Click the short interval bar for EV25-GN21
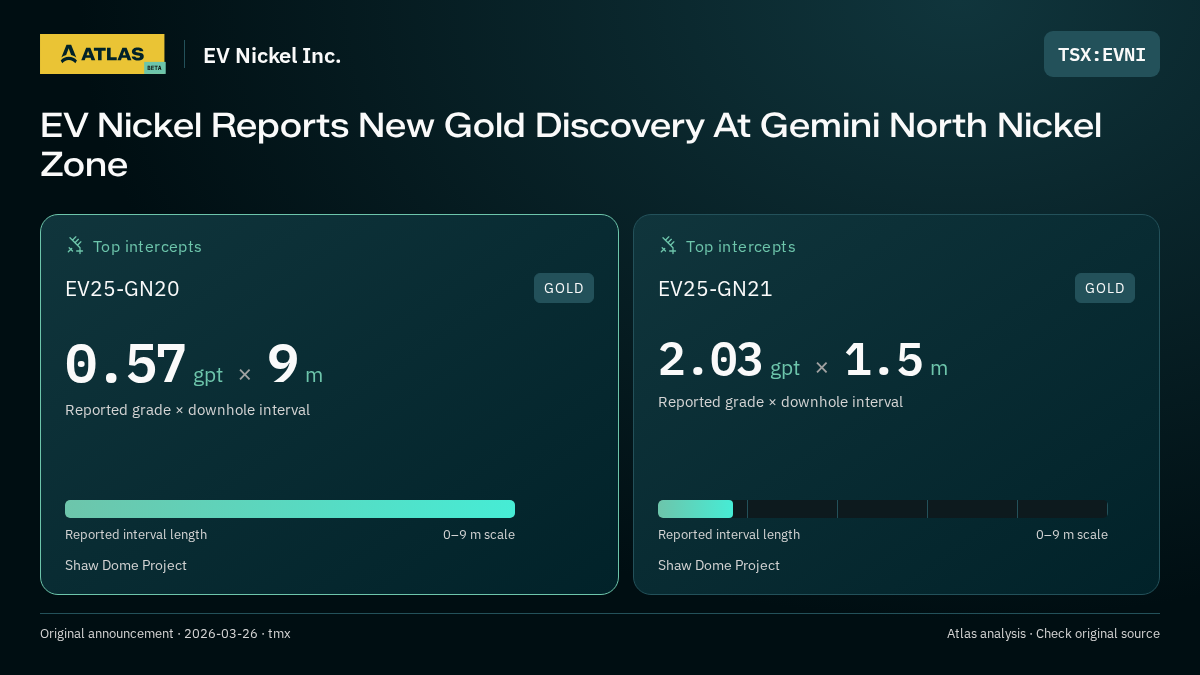The image size is (1200, 675). coord(695,509)
